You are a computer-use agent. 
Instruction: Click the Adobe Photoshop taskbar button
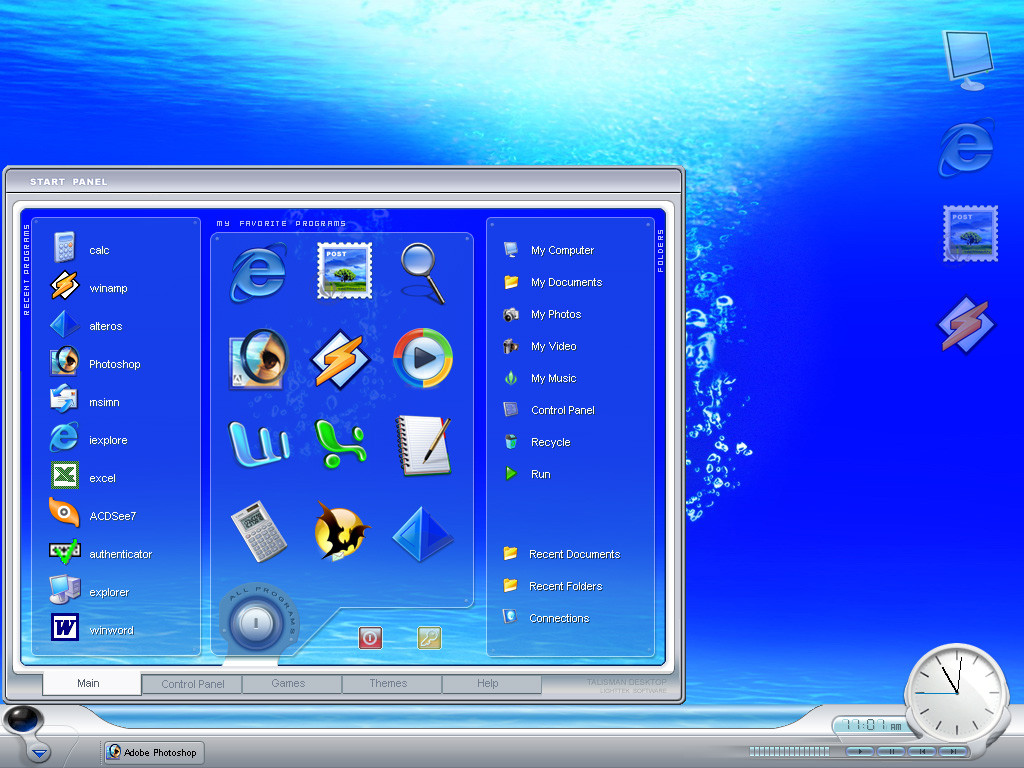[154, 752]
